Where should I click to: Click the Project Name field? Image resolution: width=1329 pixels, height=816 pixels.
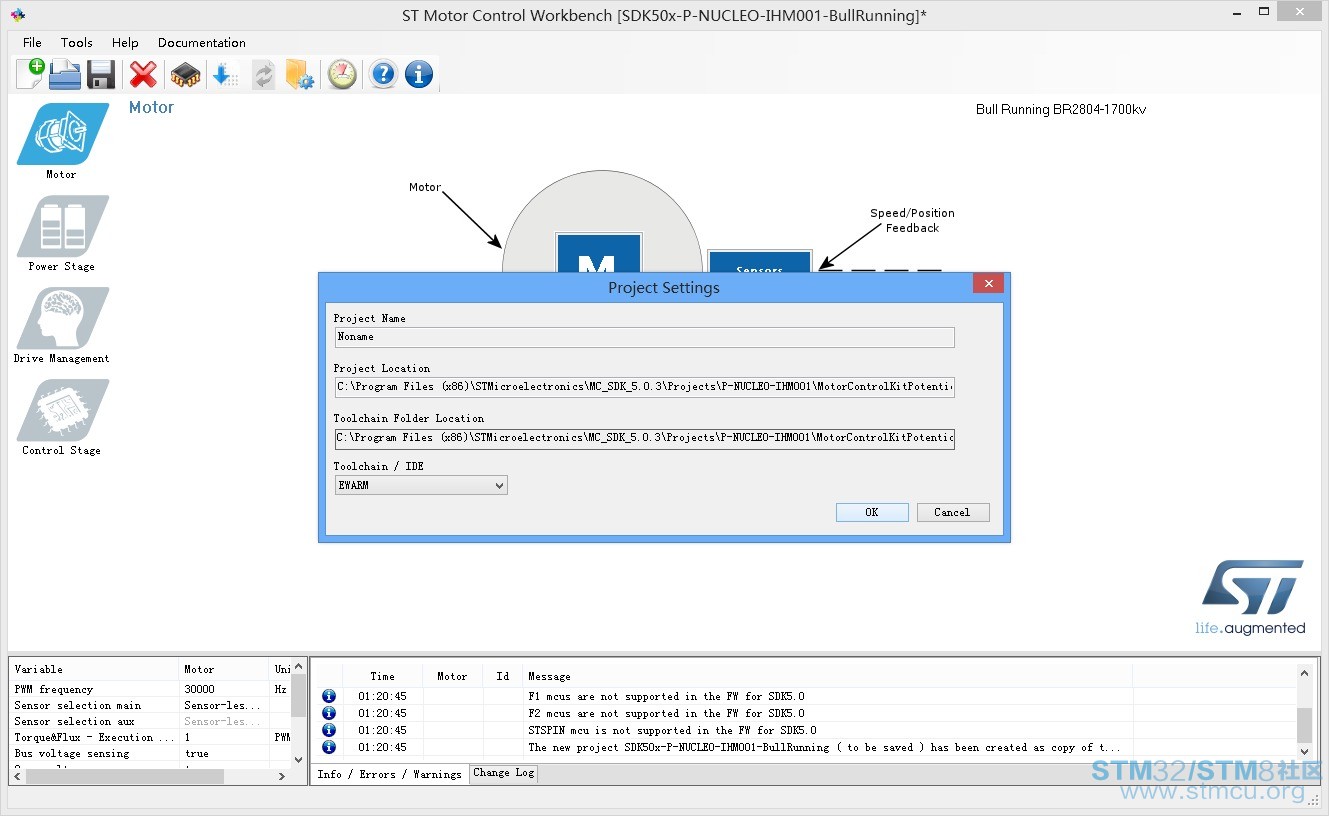[645, 337]
